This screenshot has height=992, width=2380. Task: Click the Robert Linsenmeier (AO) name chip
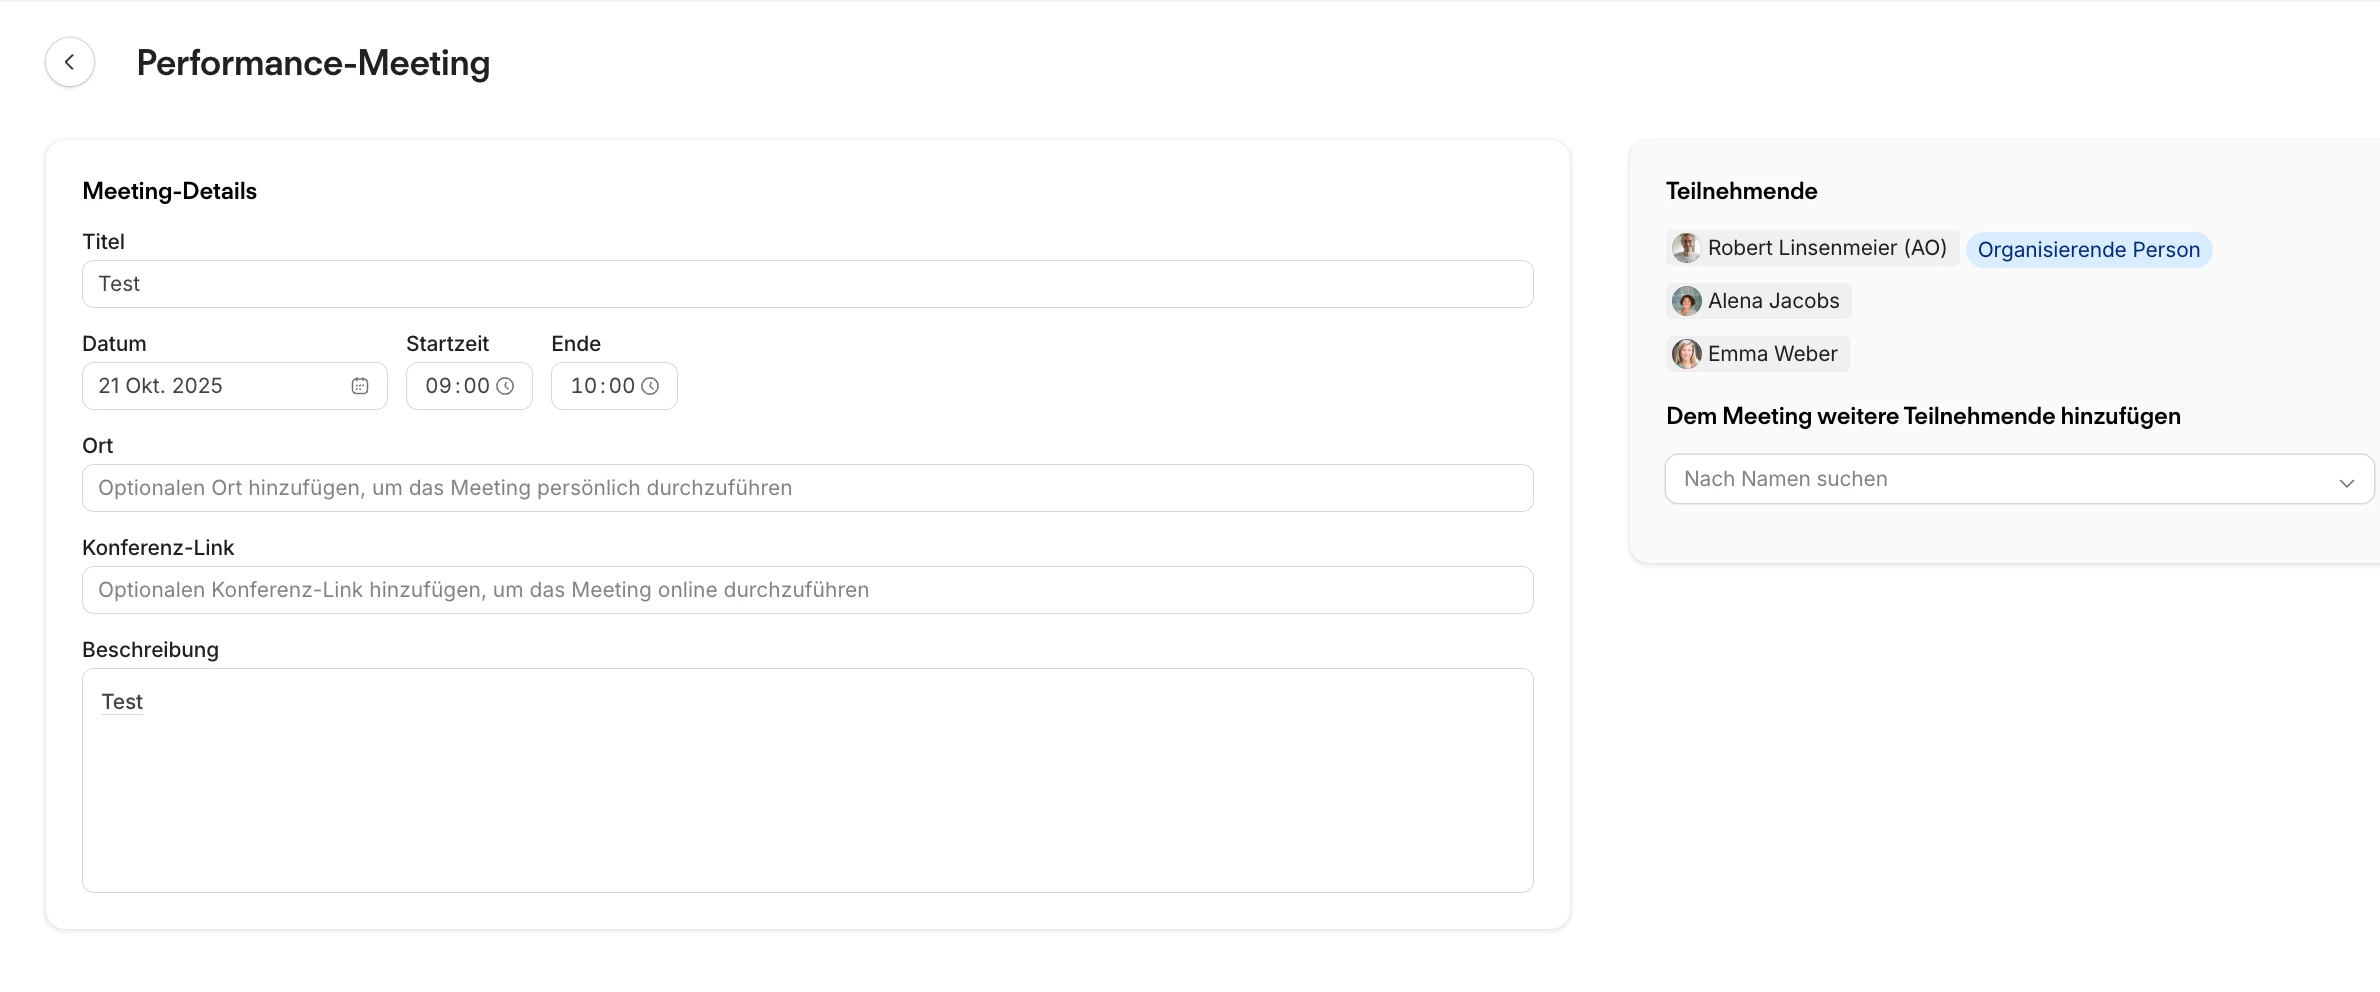click(x=1826, y=248)
